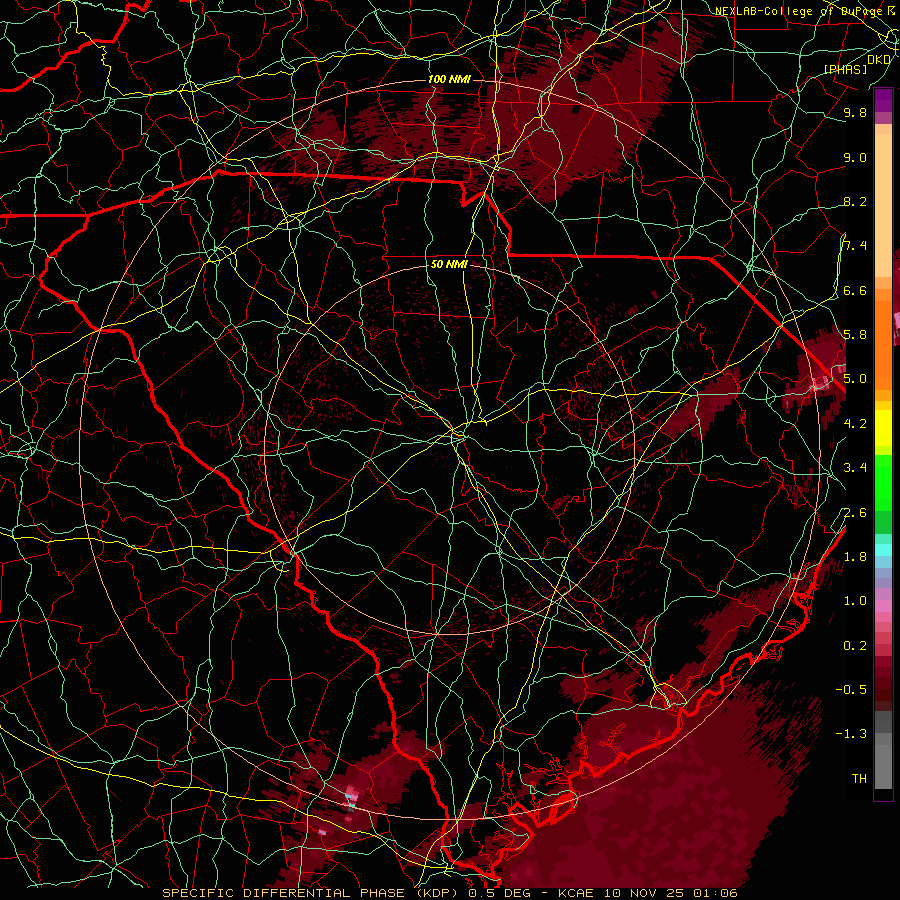Pick the yellow swatch beside 4.2

click(x=883, y=428)
